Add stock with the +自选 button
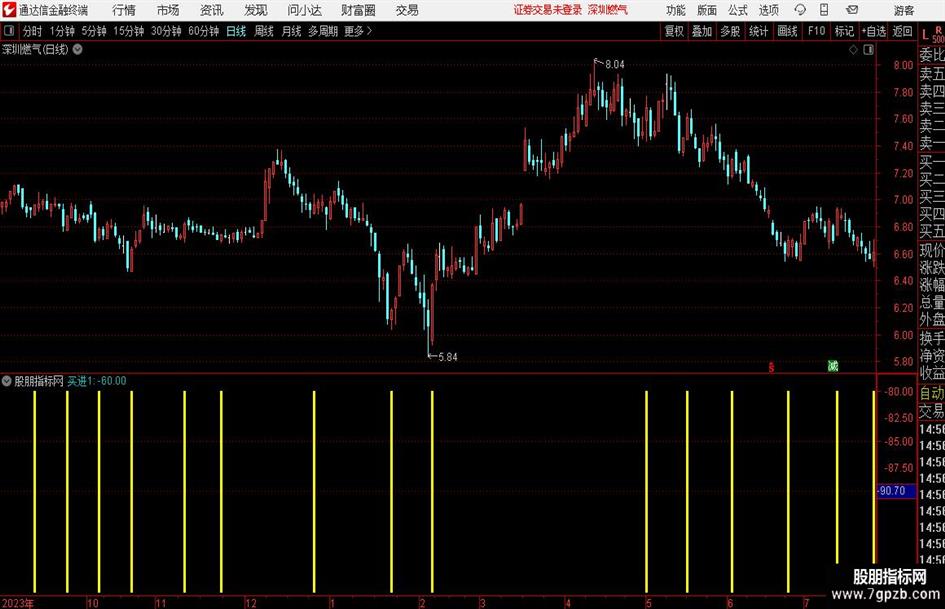This screenshot has height=609, width=945. point(874,31)
